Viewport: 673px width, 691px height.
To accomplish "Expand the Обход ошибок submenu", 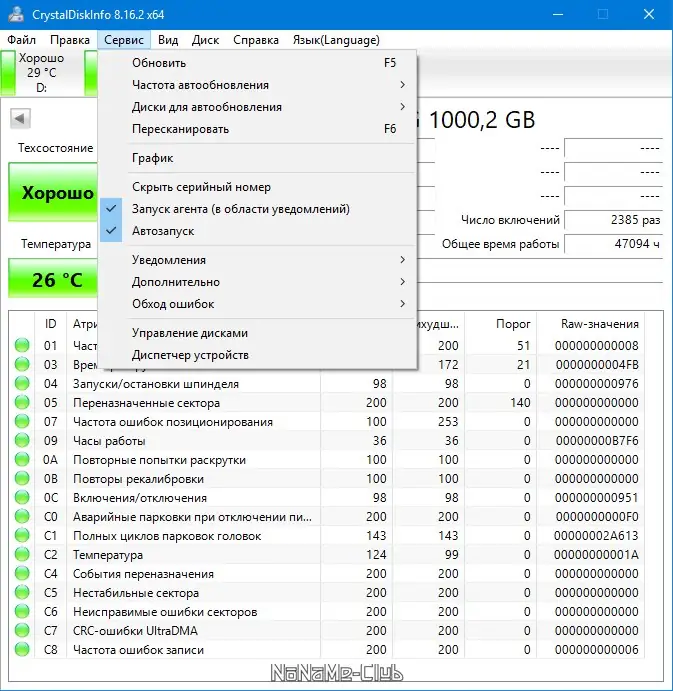I will (x=257, y=304).
